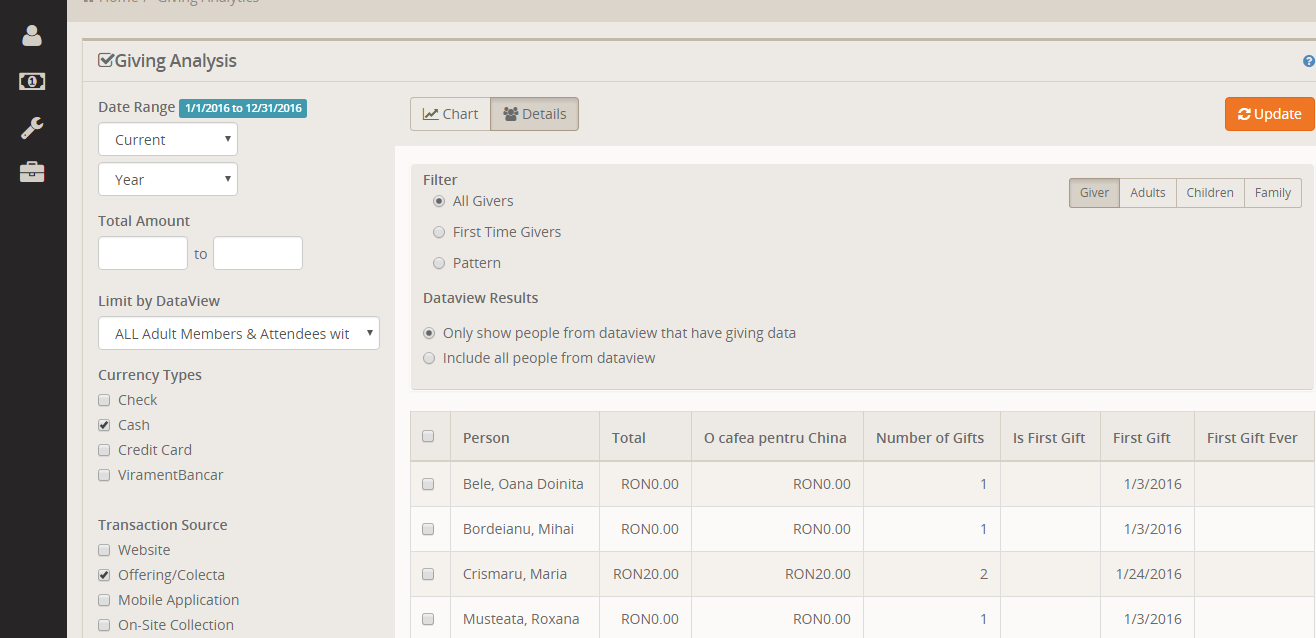Image resolution: width=1316 pixels, height=638 pixels.
Task: Expand the Year period dropdown
Action: pos(168,180)
